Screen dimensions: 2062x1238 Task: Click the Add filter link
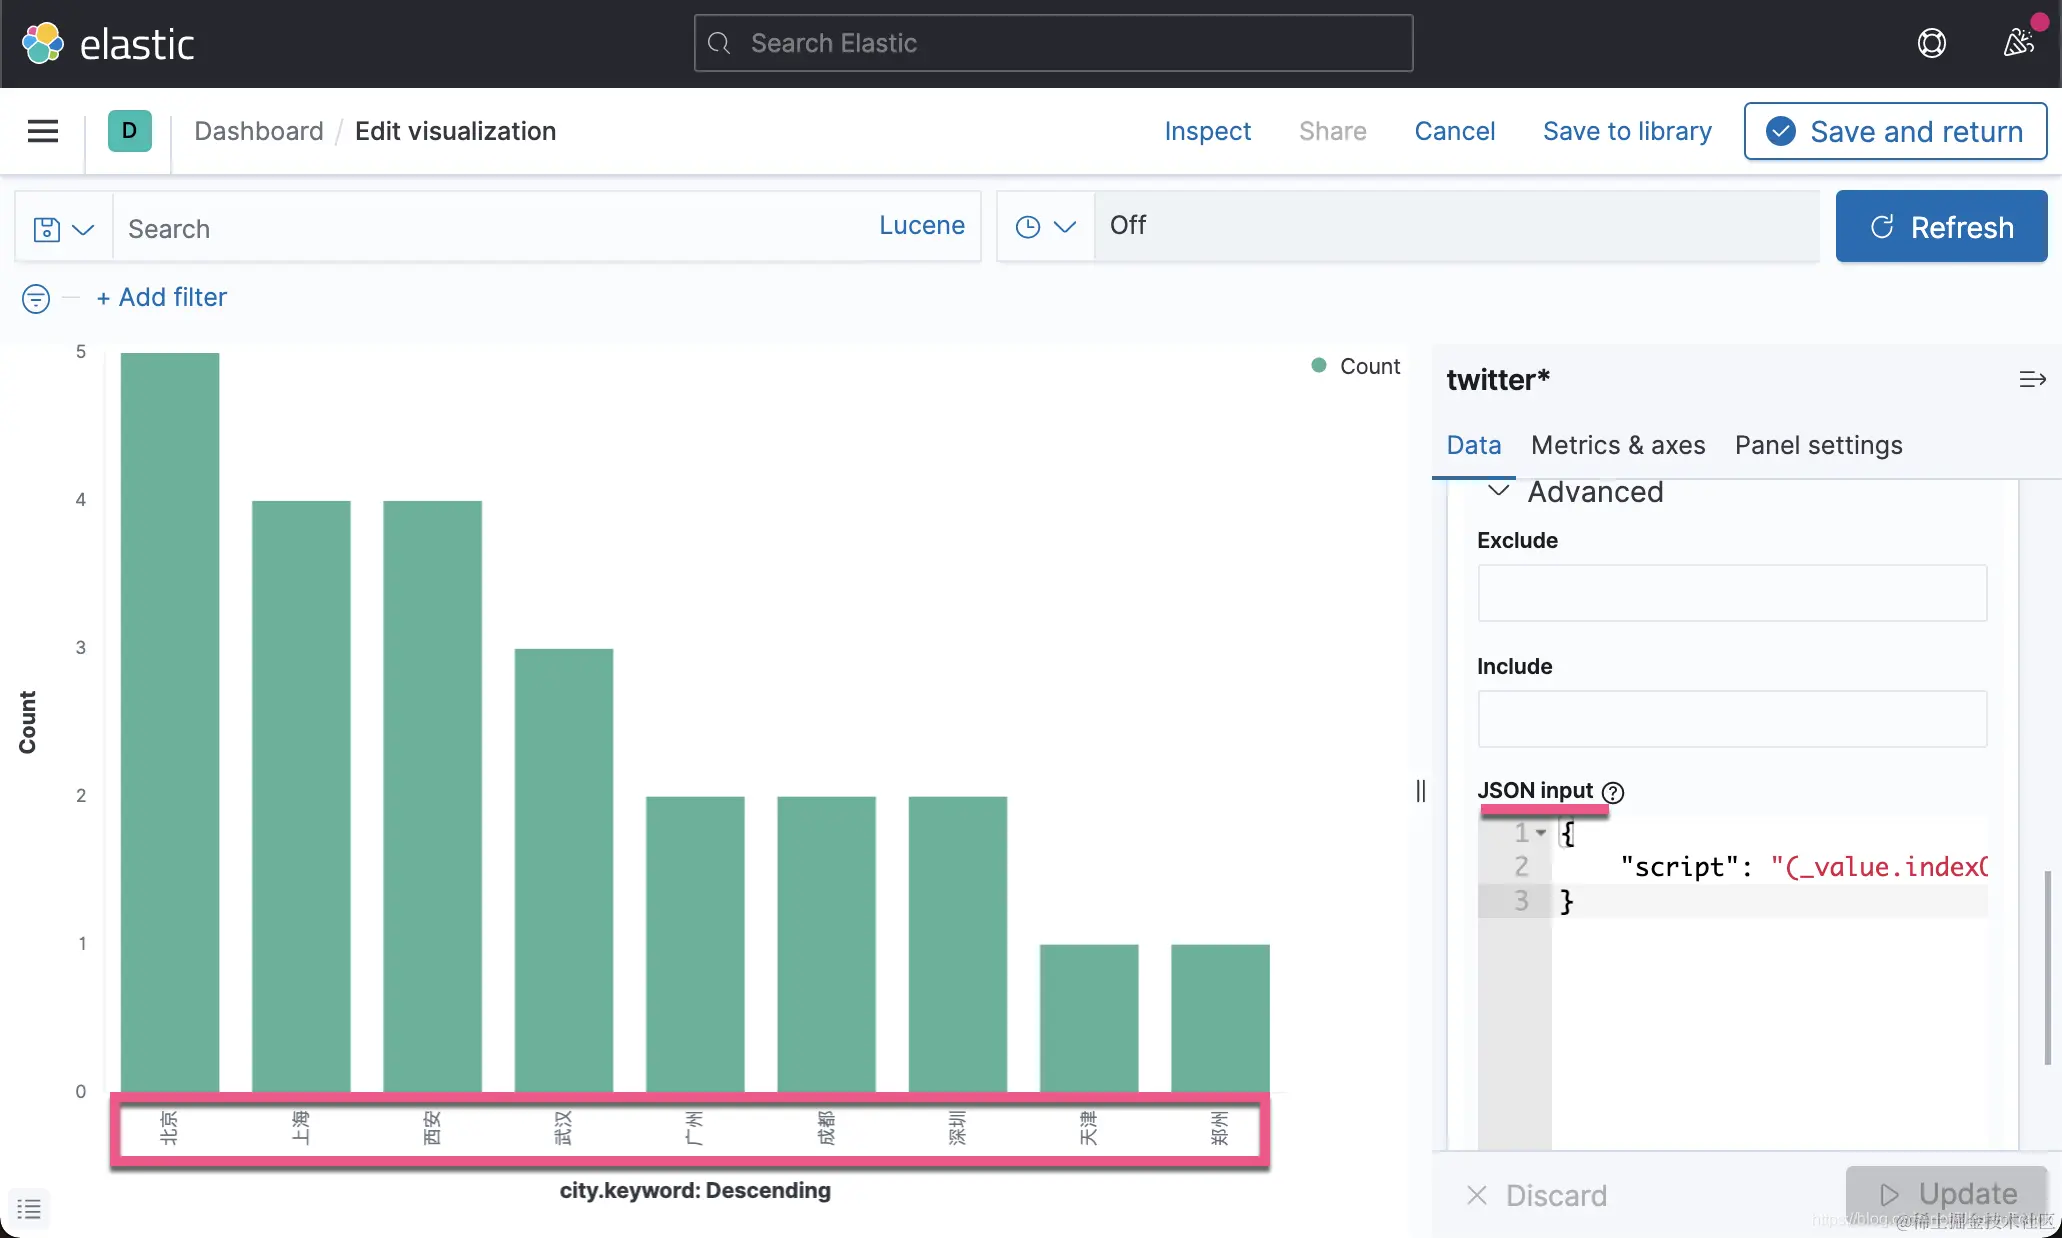pyautogui.click(x=162, y=298)
